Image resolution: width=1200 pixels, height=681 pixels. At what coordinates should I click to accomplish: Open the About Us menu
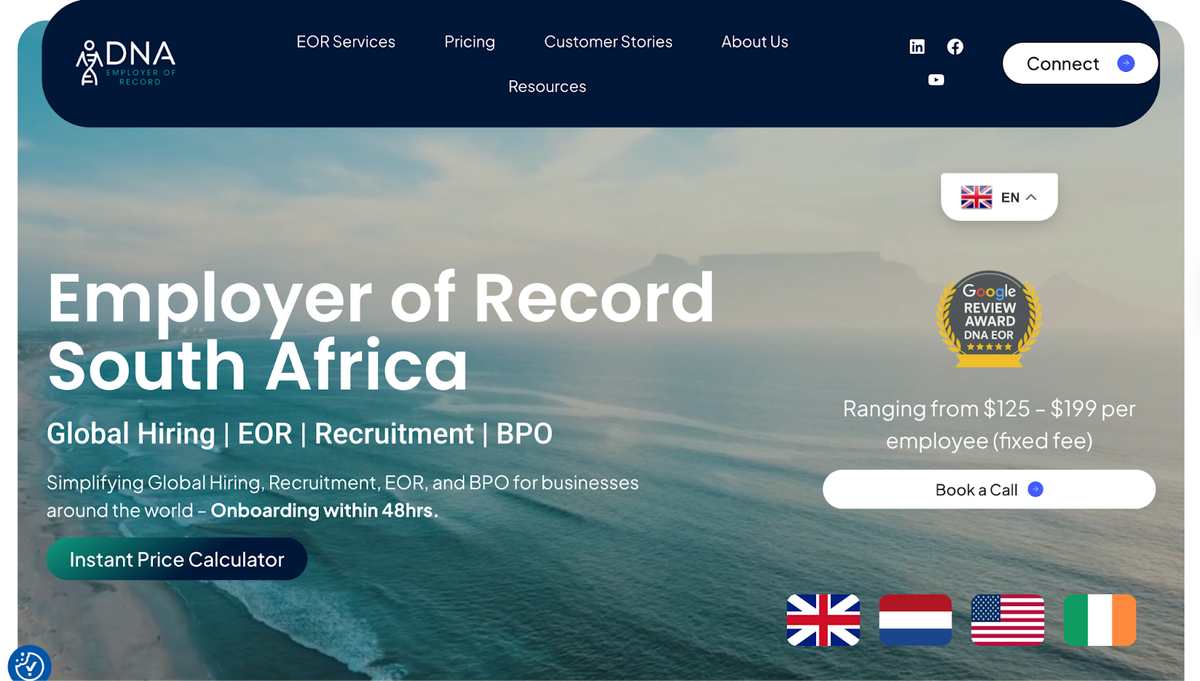(x=754, y=42)
